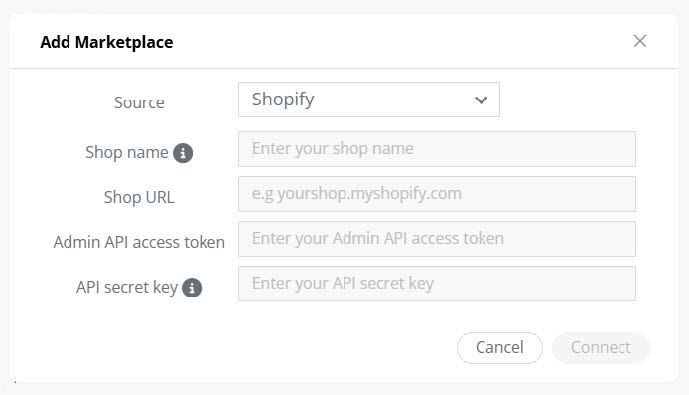Click the empty header area beside the title
Image resolution: width=689 pixels, height=395 pixels.
395,41
